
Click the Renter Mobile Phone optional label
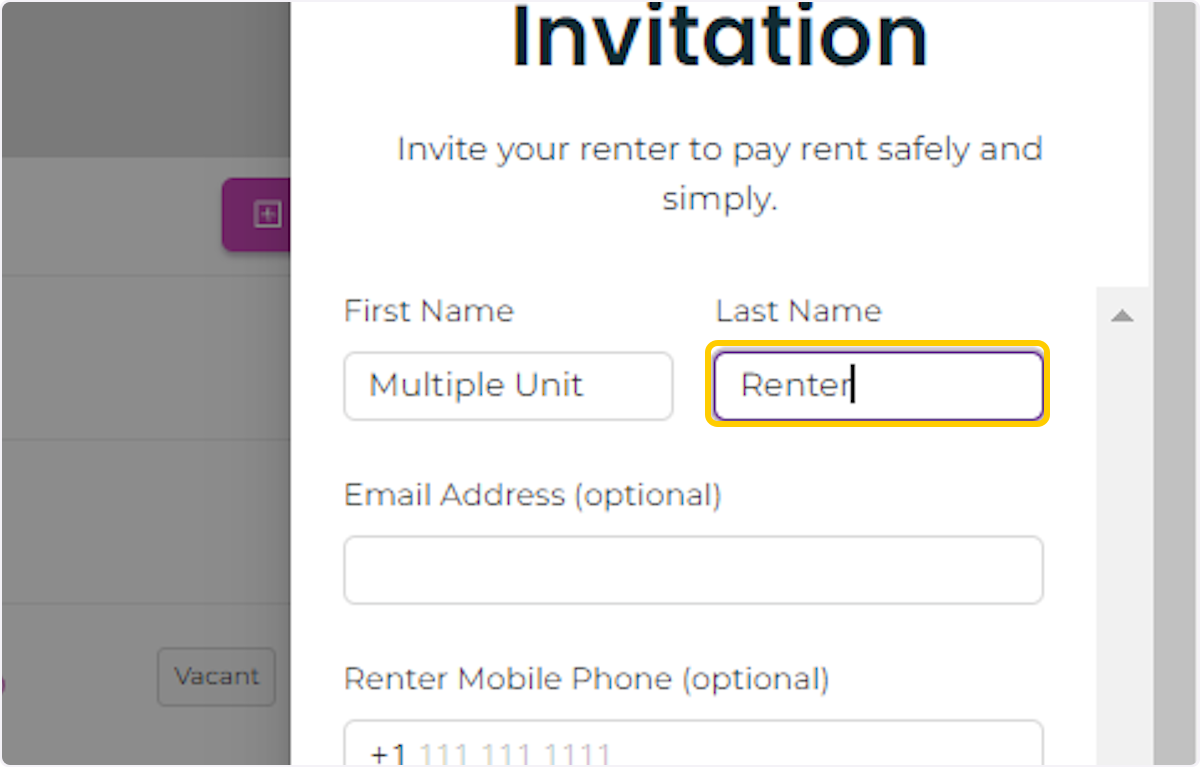(x=585, y=679)
